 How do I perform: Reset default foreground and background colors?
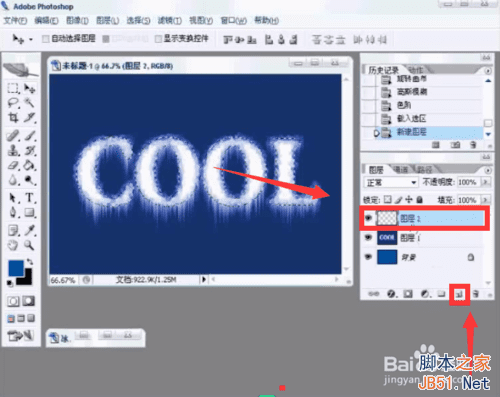coord(10,283)
